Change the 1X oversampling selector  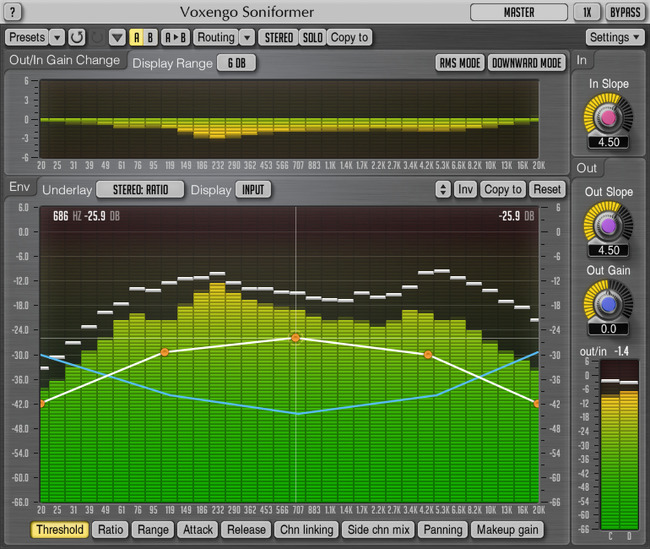point(587,12)
